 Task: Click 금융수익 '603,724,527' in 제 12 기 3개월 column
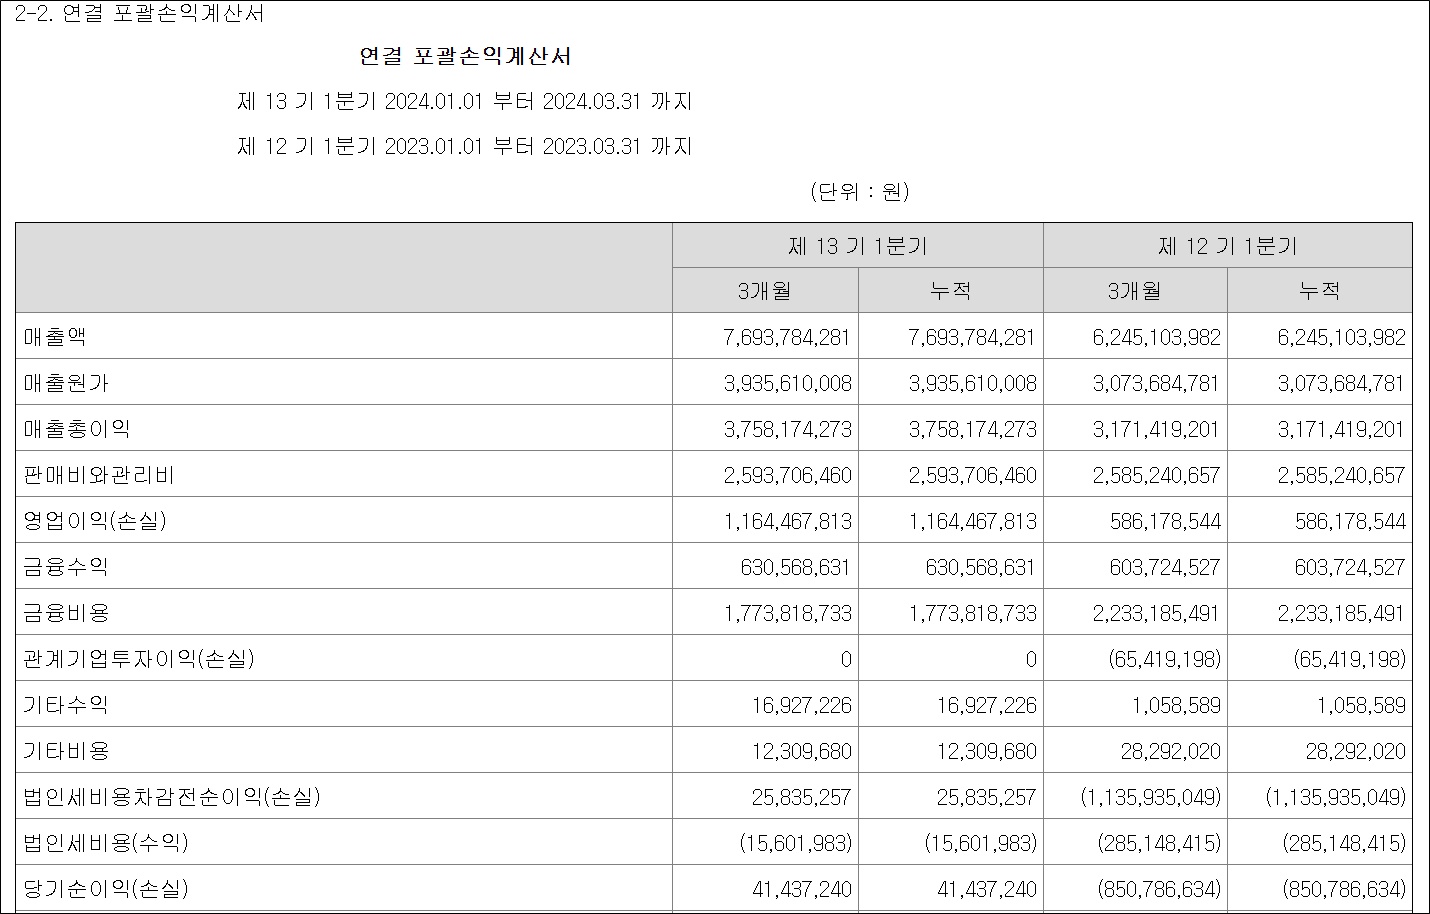1165,568
